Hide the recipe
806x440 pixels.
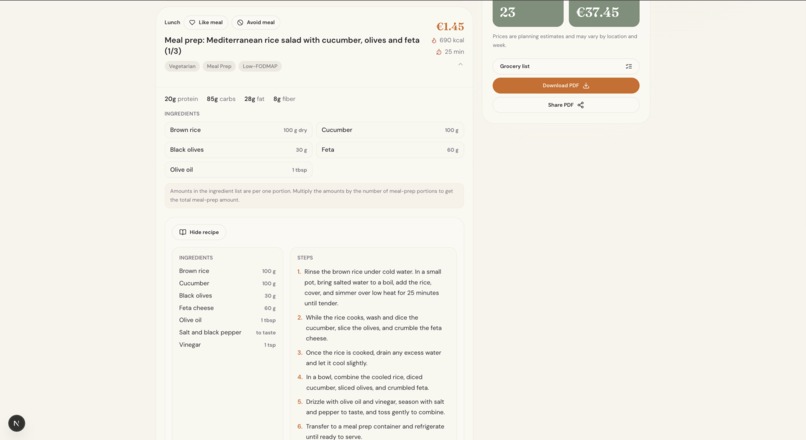pyautogui.click(x=199, y=232)
